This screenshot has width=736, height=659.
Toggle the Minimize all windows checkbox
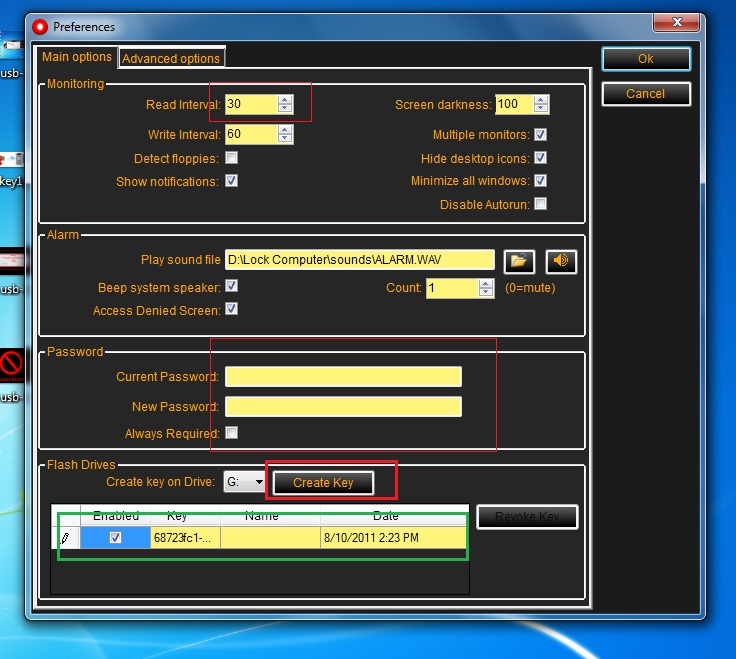[x=541, y=180]
